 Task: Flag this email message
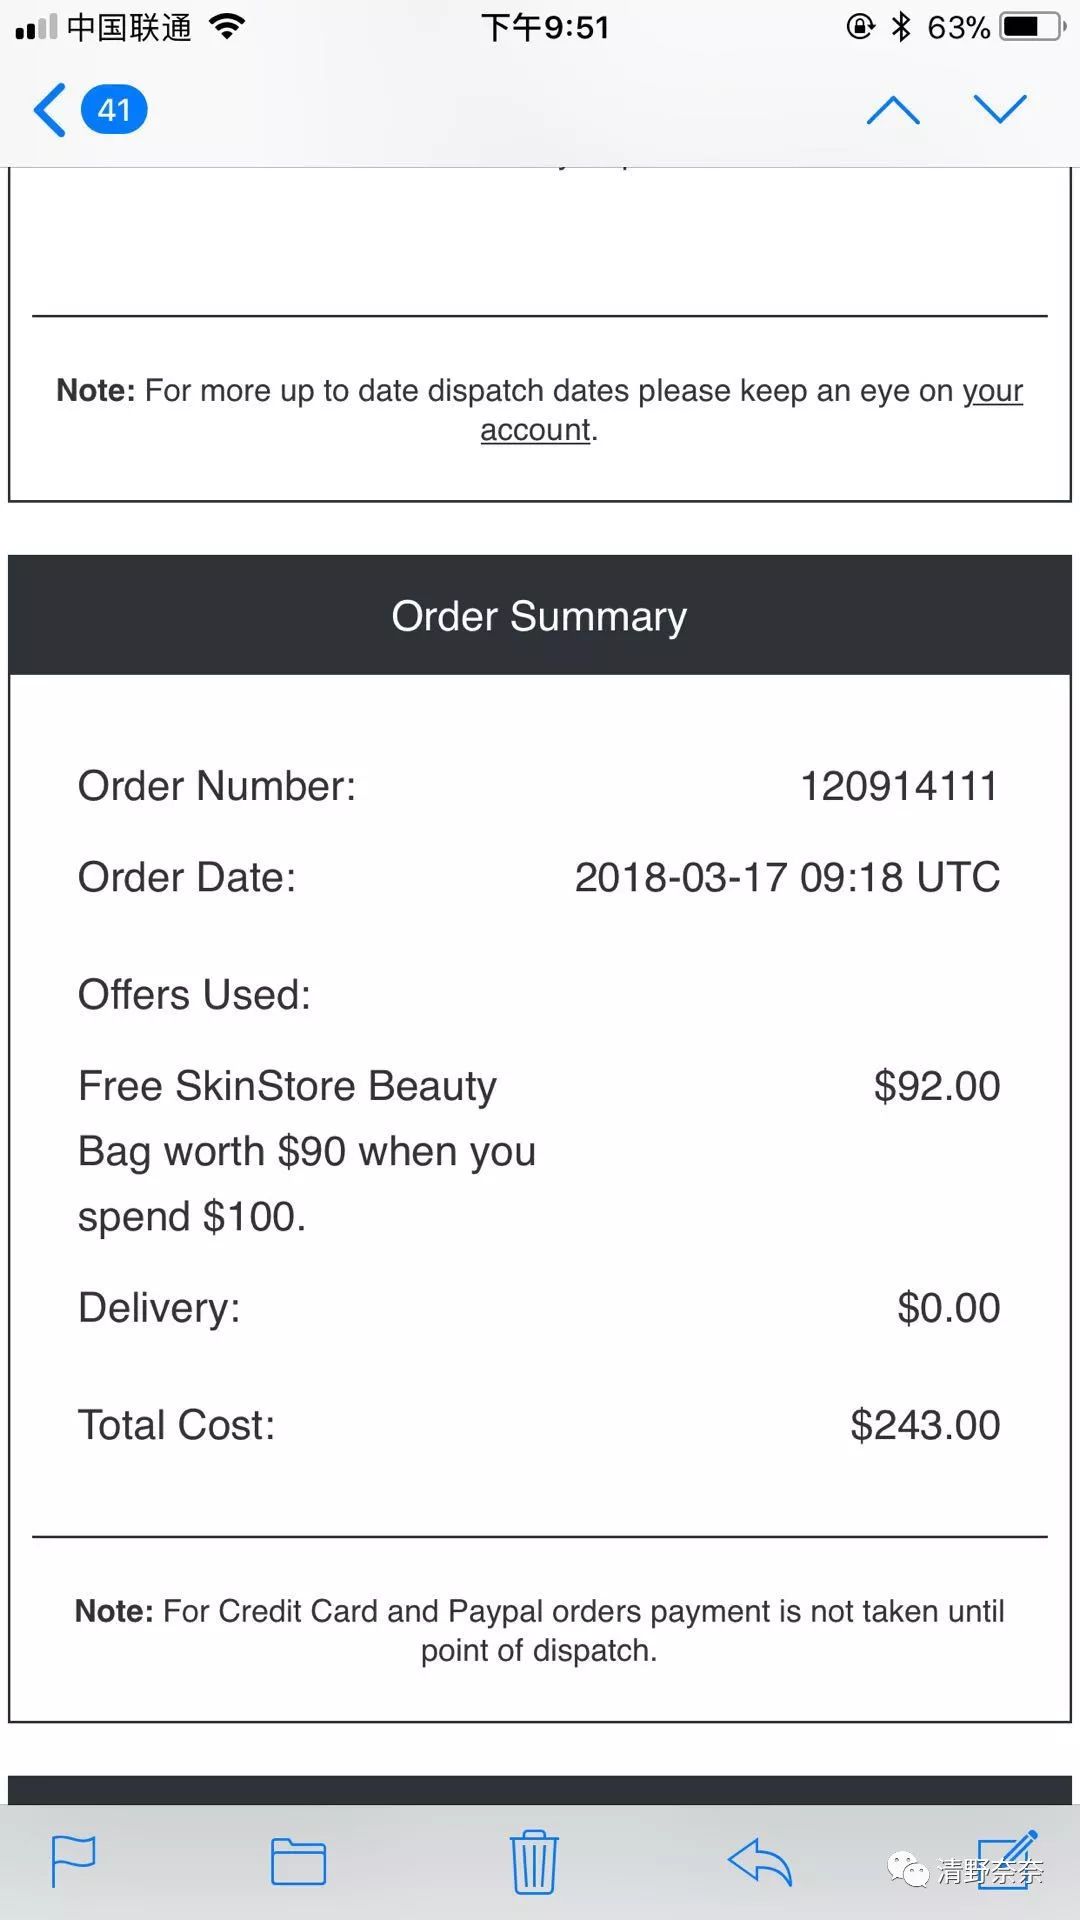click(x=73, y=1861)
